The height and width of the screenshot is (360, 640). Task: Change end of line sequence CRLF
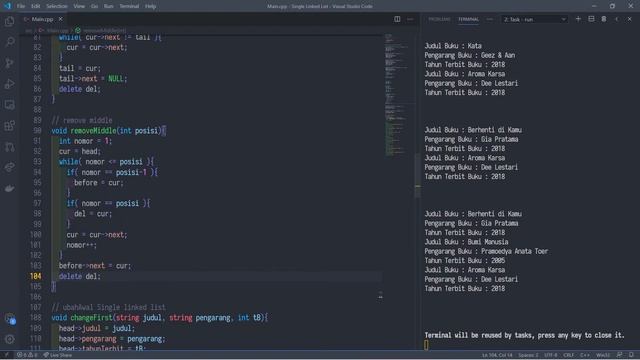tap(569, 355)
